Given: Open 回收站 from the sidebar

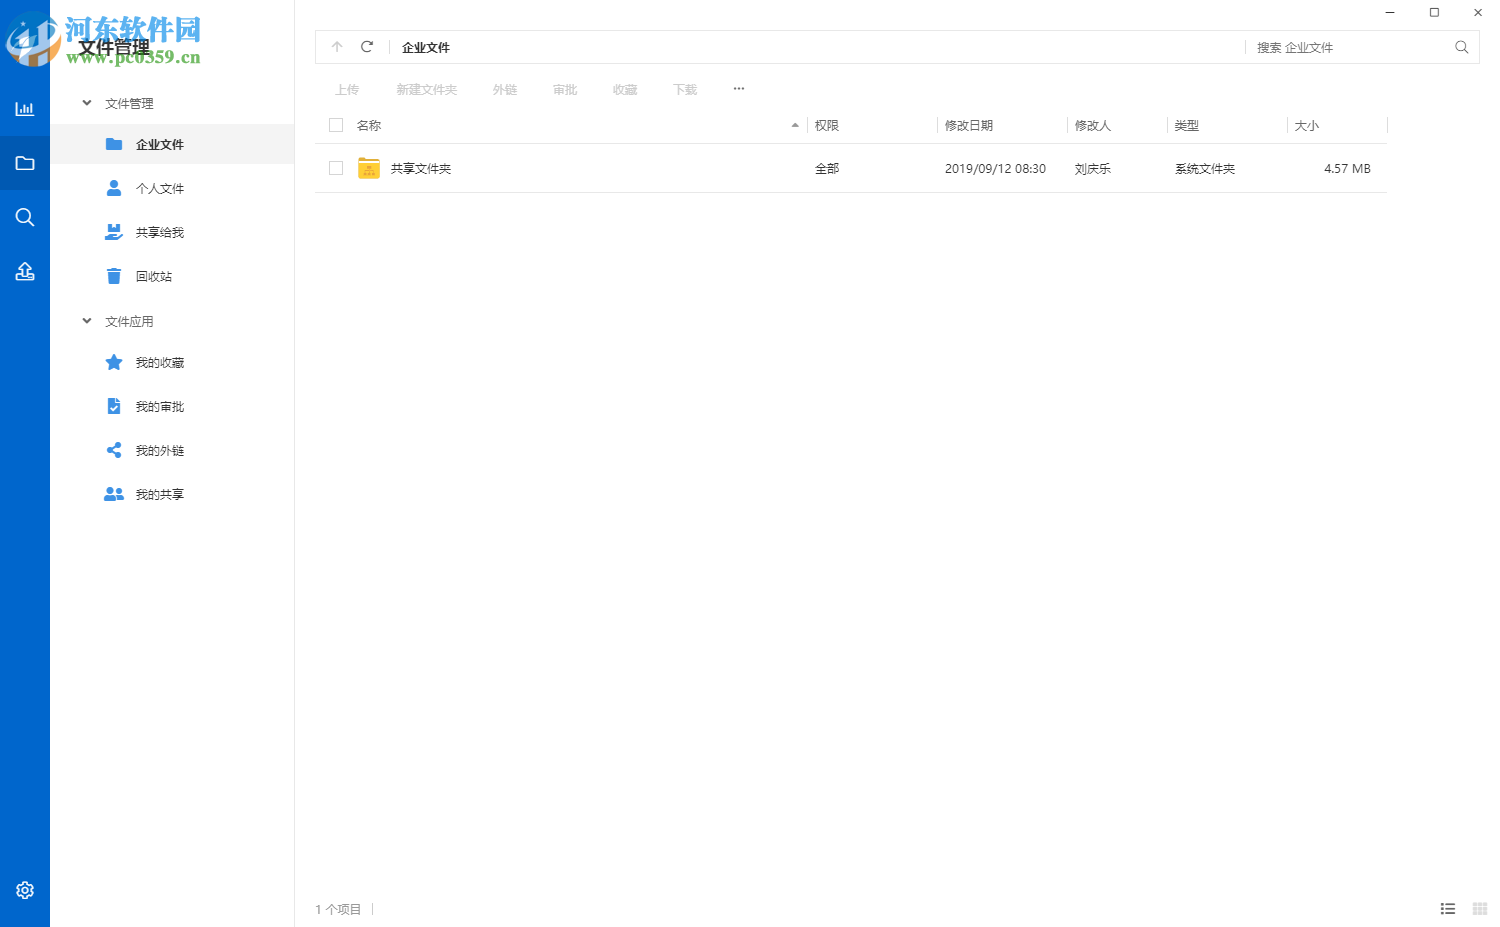Looking at the screenshot, I should click(x=155, y=276).
